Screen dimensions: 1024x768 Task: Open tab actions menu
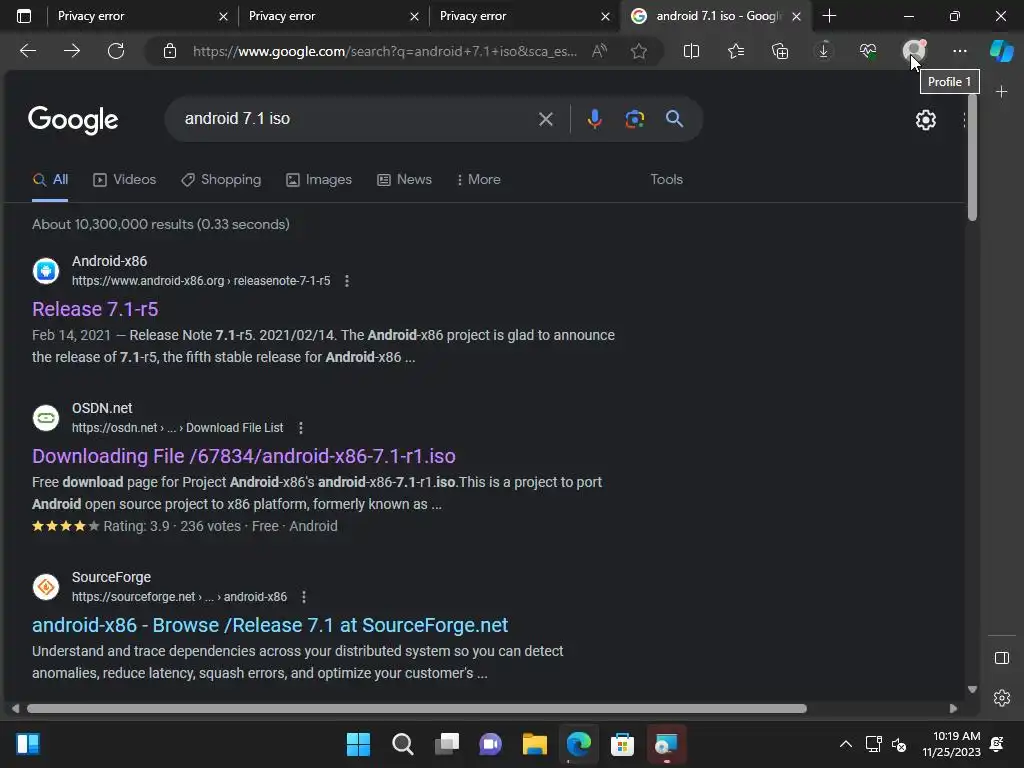click(24, 16)
